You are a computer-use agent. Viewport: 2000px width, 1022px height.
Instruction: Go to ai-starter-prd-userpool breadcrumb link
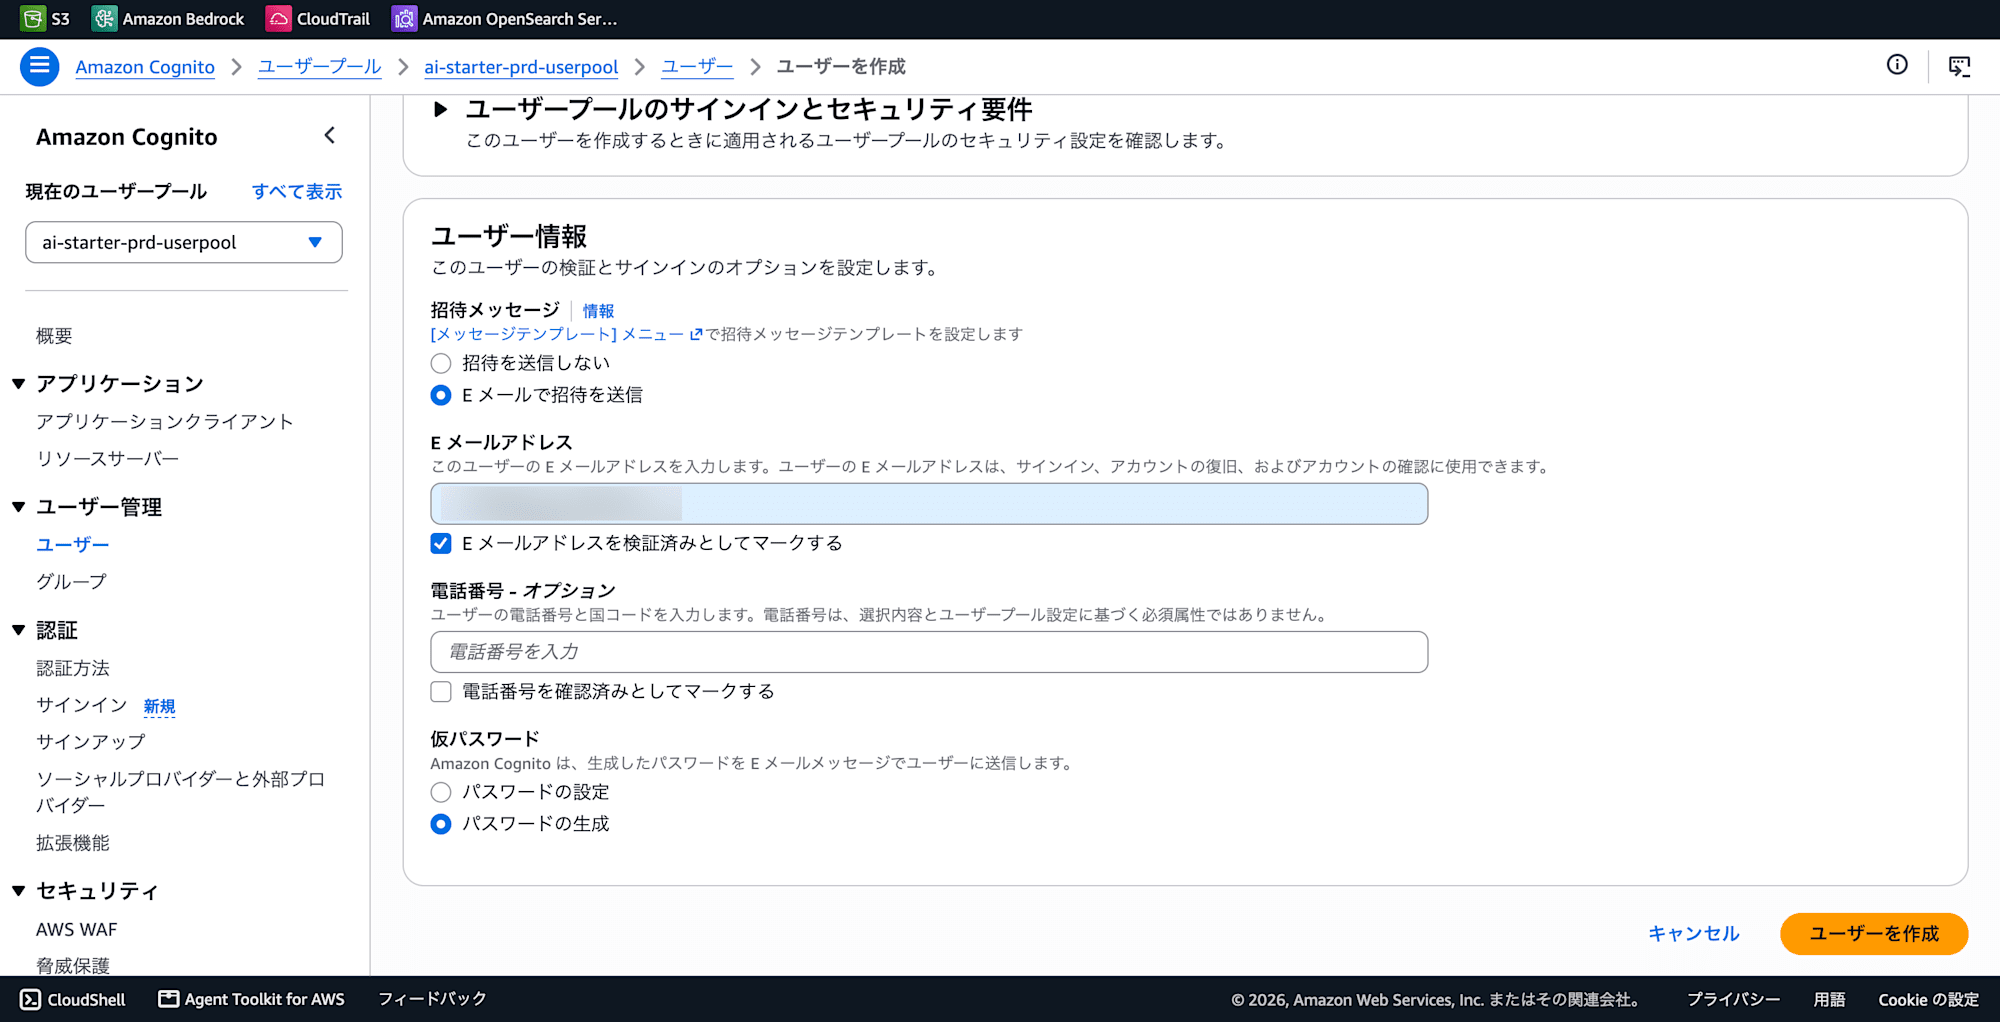point(521,67)
